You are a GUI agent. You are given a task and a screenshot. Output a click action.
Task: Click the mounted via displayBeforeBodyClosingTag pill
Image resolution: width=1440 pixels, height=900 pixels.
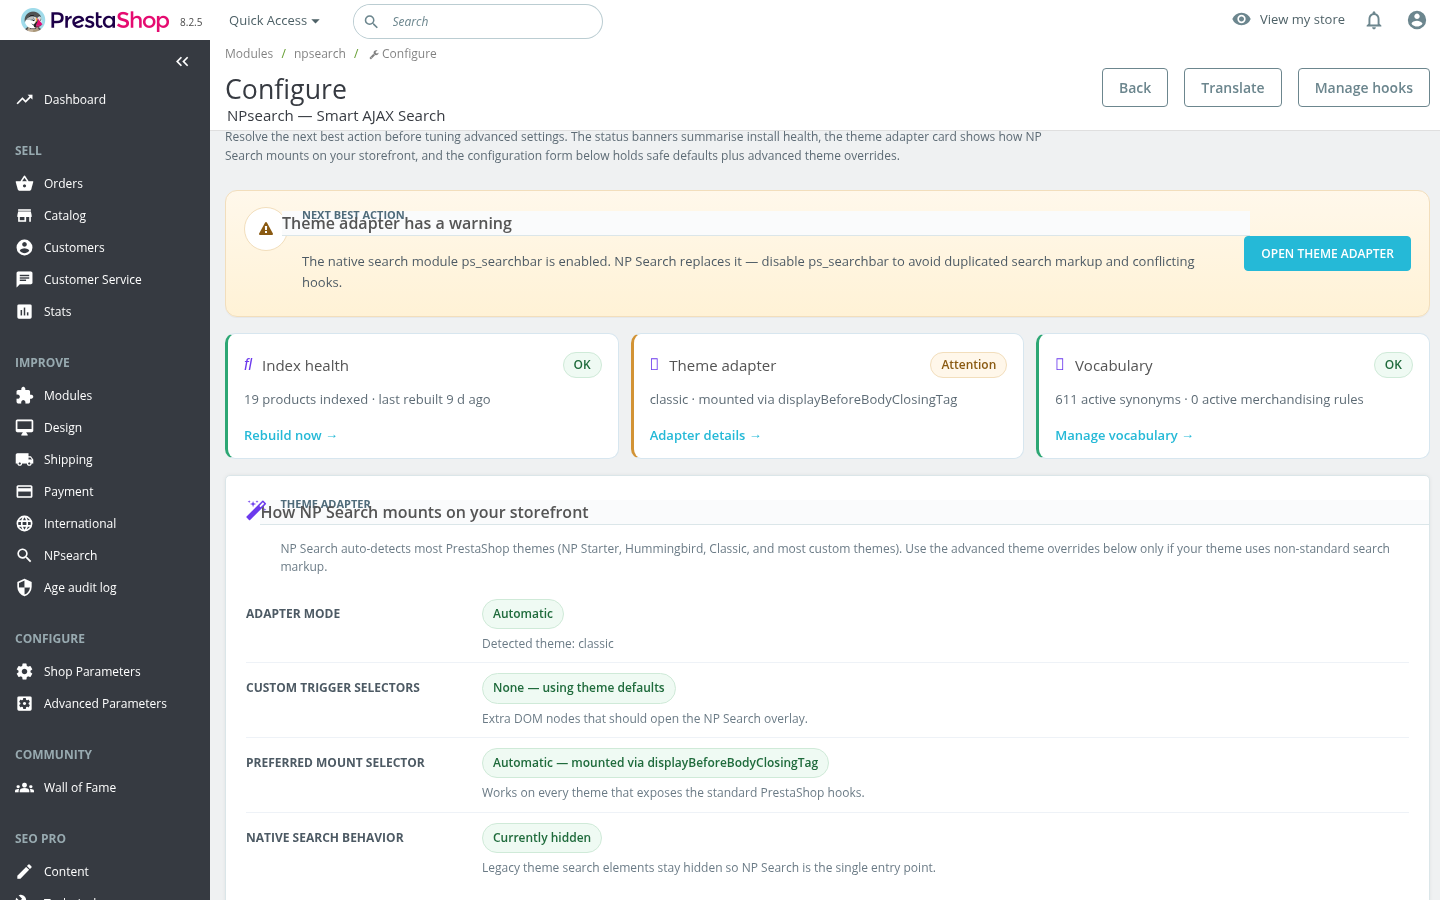[x=655, y=763]
